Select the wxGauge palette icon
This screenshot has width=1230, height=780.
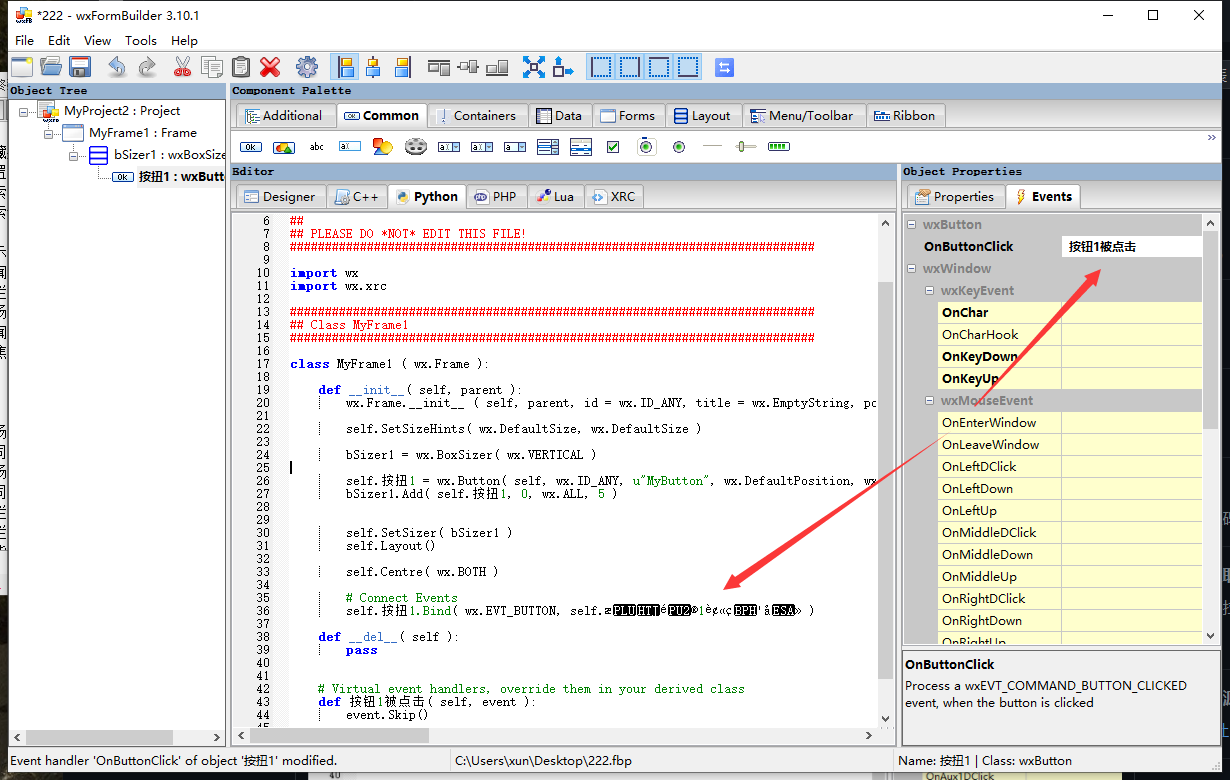tap(779, 146)
